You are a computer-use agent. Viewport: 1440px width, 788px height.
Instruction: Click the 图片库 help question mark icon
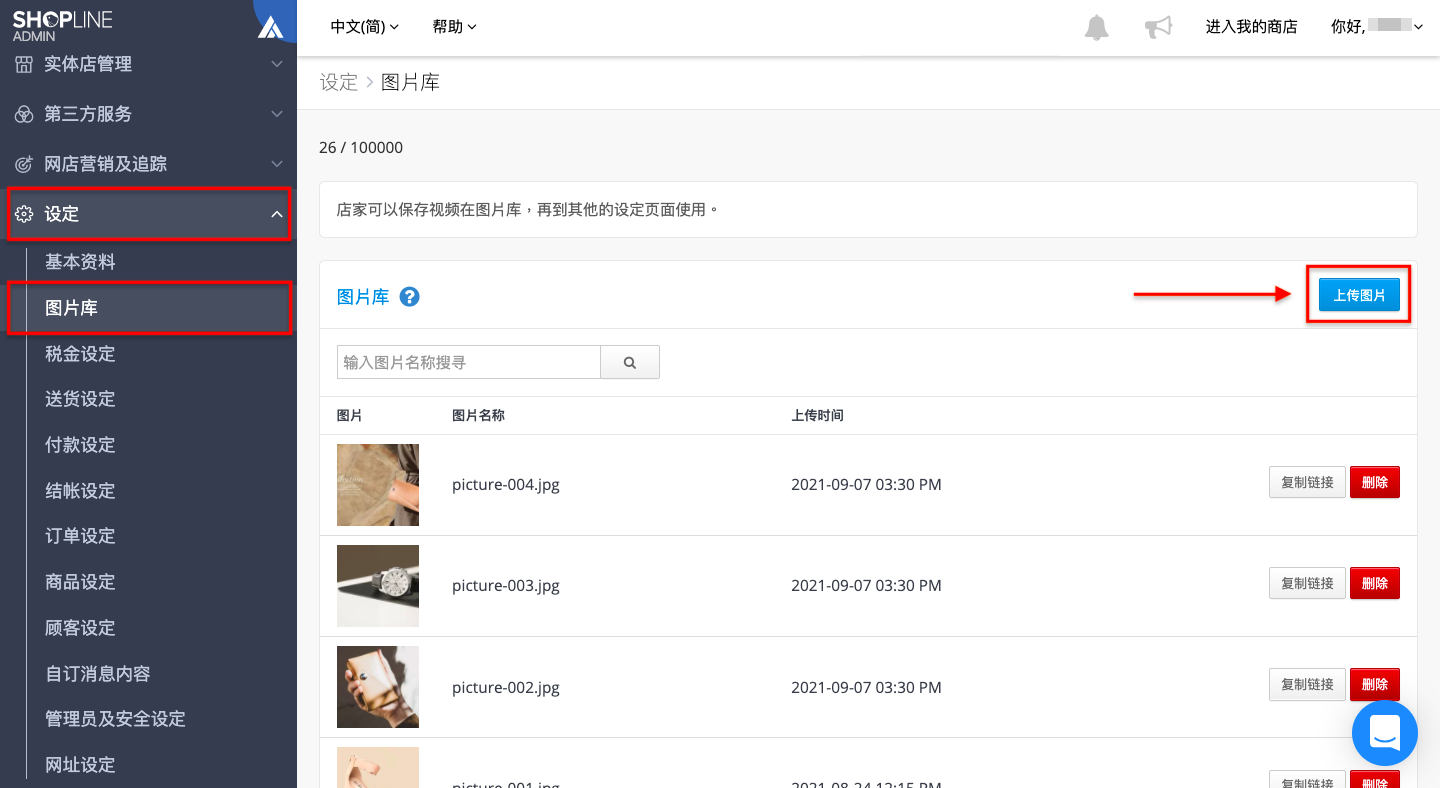409,297
